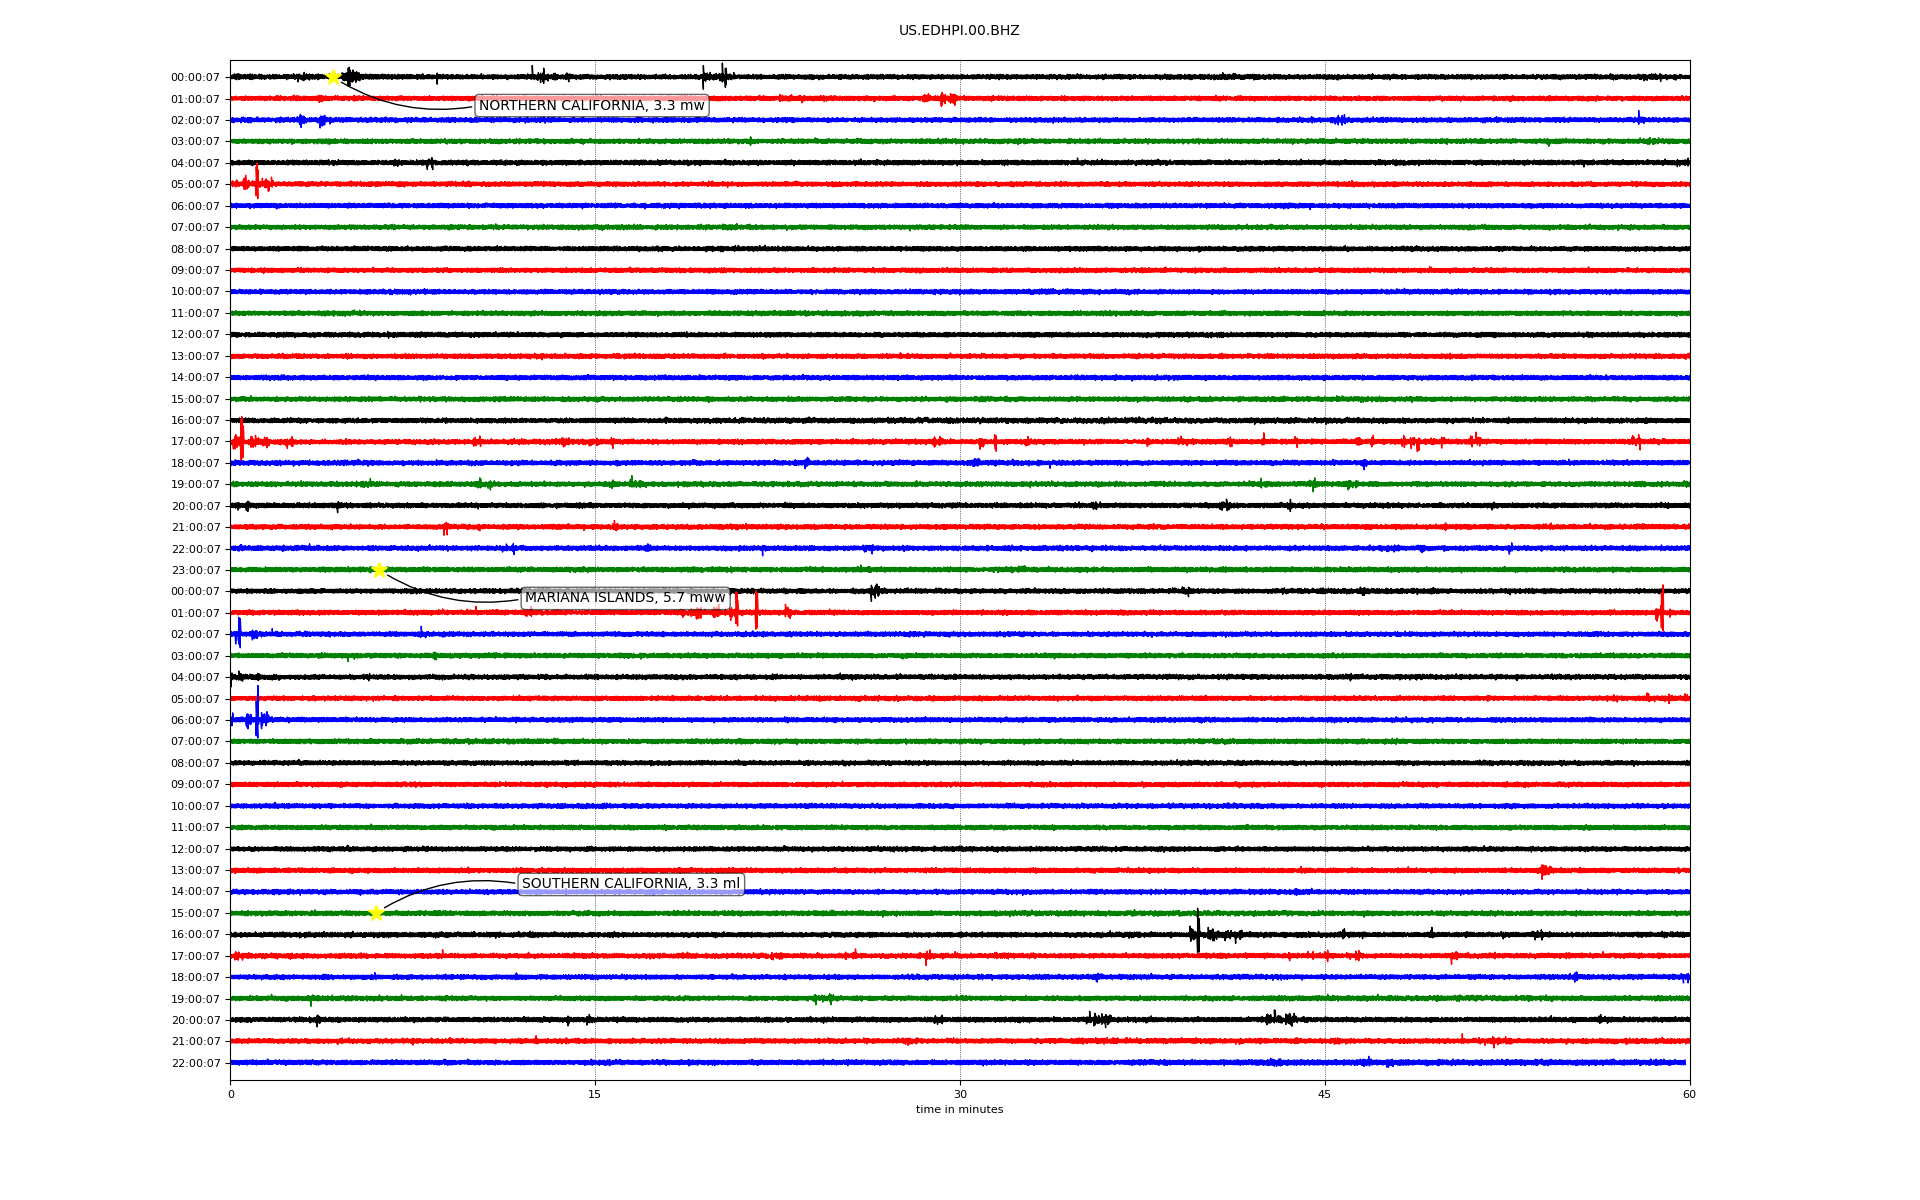Click the 'time in minutes' axis label
Image resolution: width=1920 pixels, height=1200 pixels.
coord(958,1110)
